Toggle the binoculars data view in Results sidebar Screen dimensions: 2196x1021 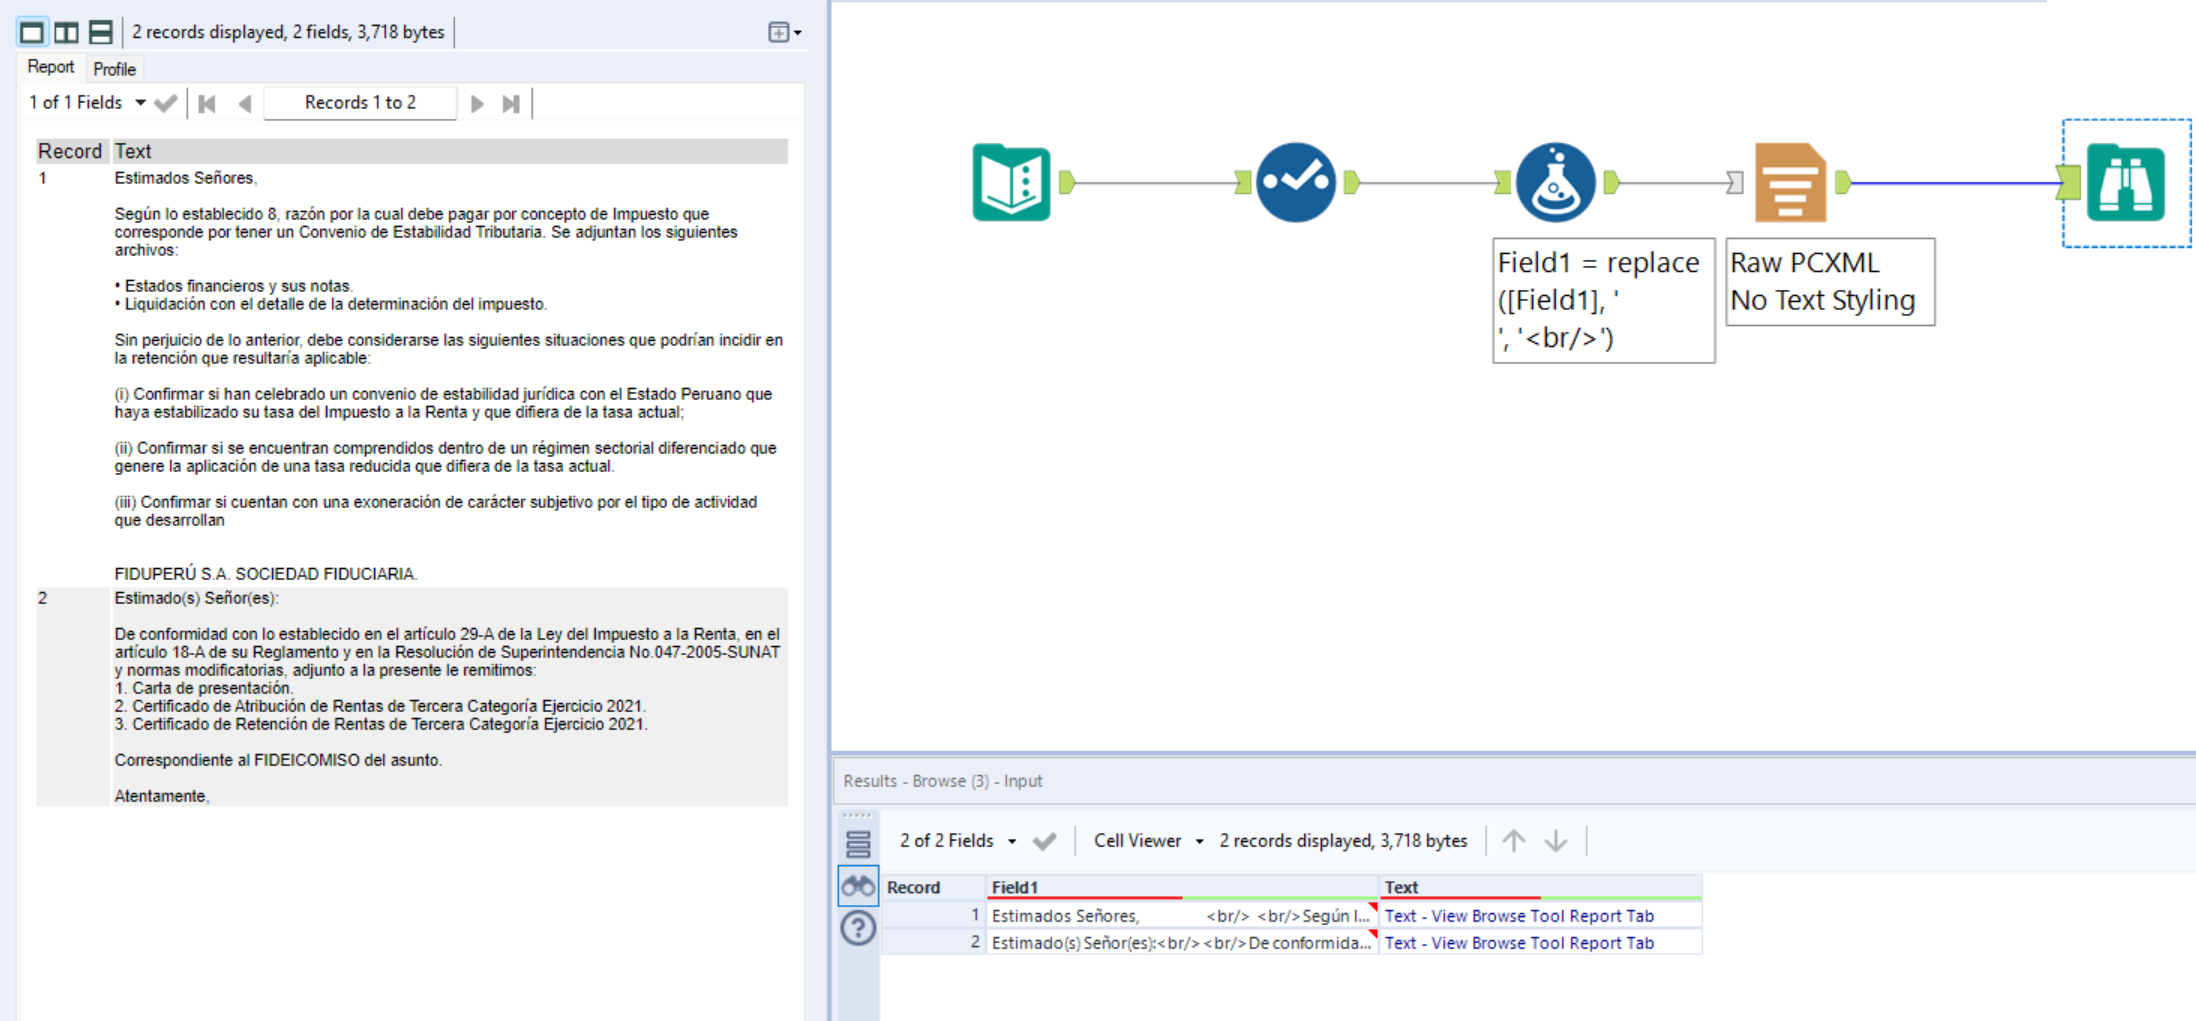click(x=858, y=885)
